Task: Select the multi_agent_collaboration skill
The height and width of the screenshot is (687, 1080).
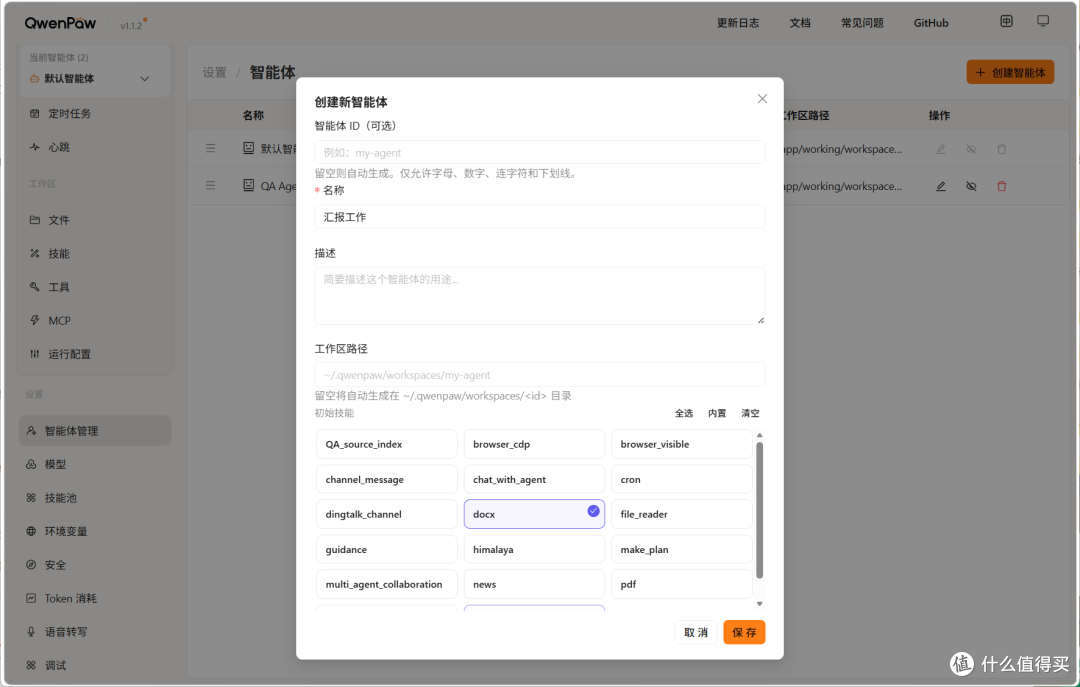Action: coord(386,584)
